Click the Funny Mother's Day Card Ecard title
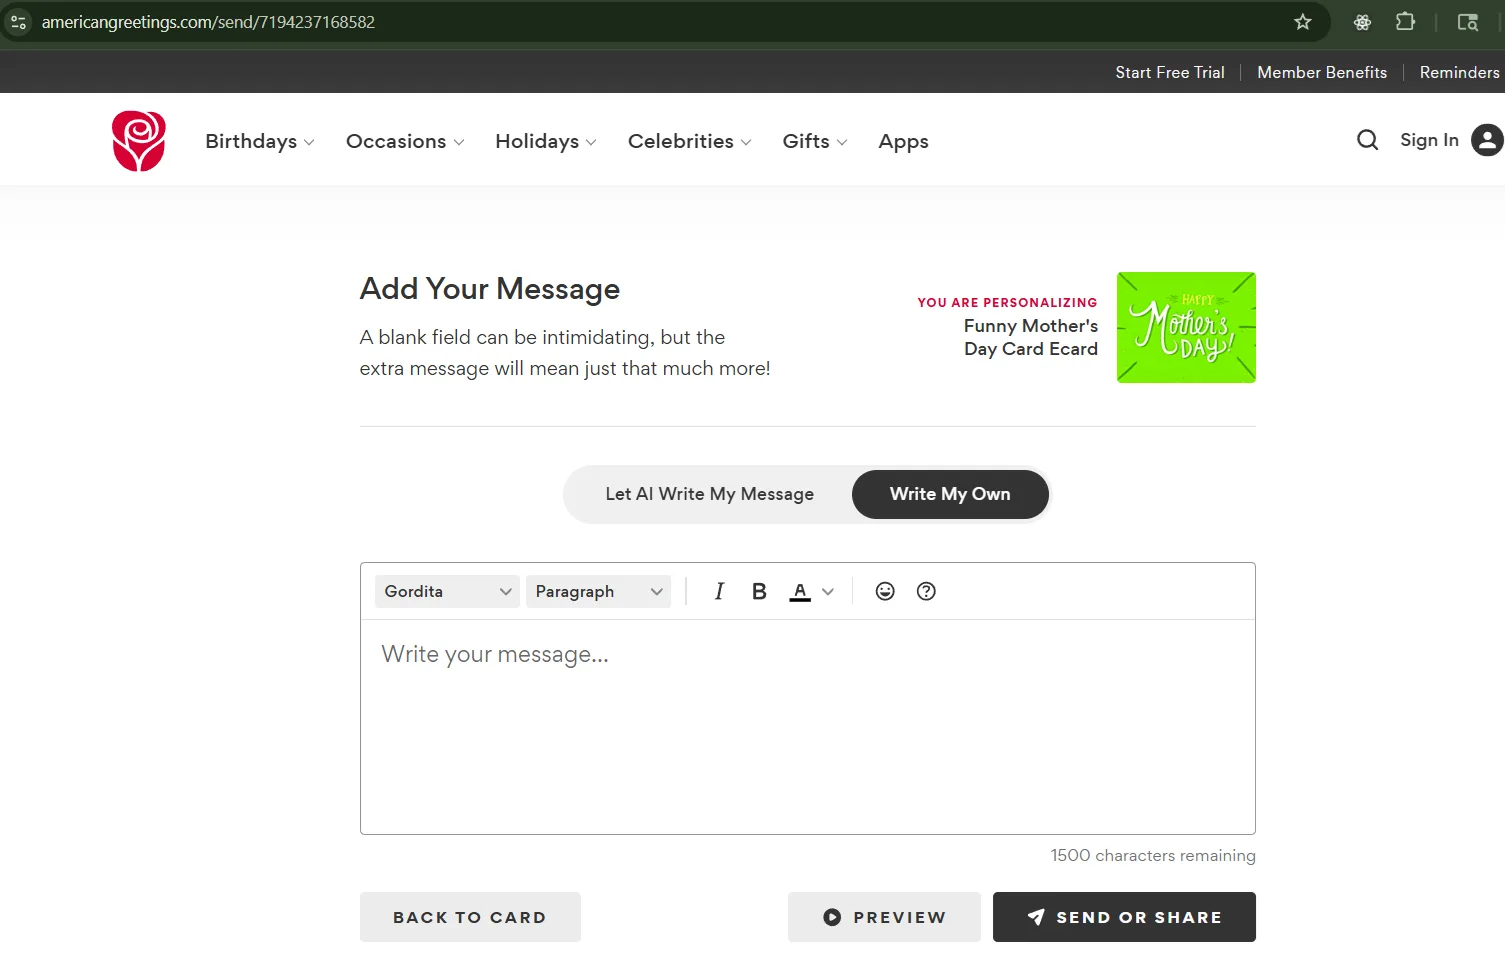The width and height of the screenshot is (1505, 966). 1031,337
